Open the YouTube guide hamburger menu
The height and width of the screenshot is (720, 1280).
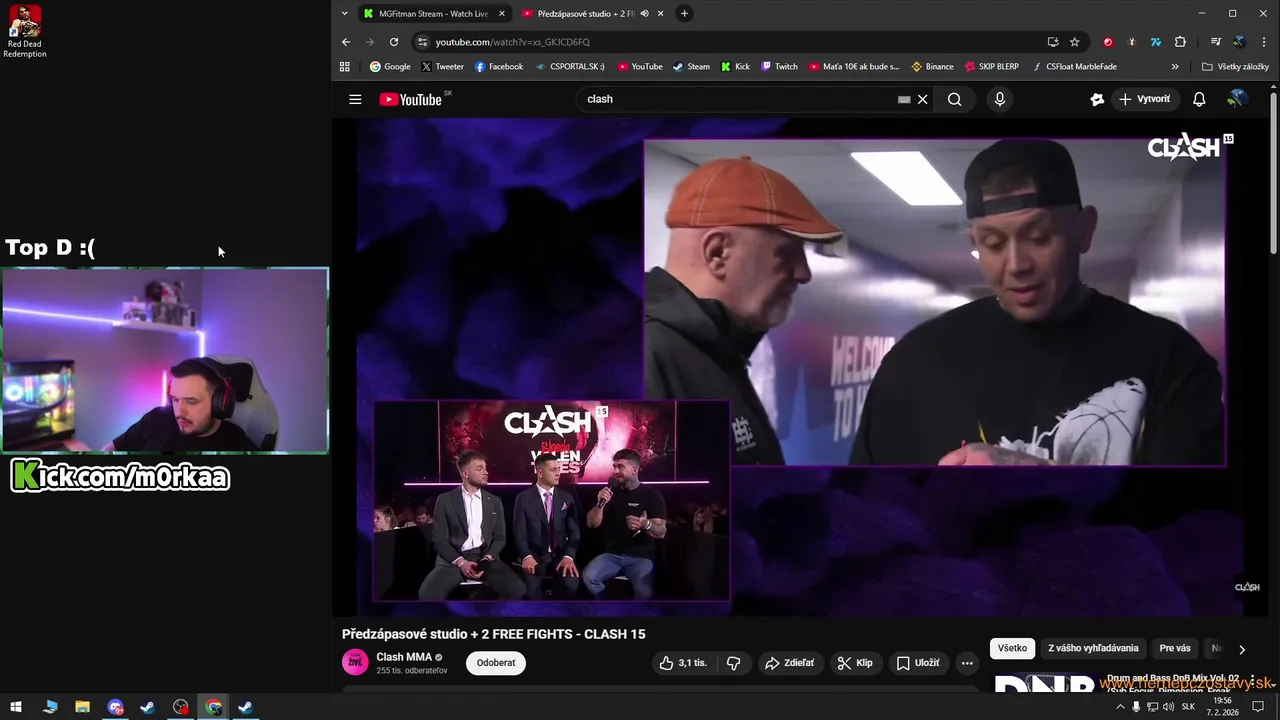[355, 99]
